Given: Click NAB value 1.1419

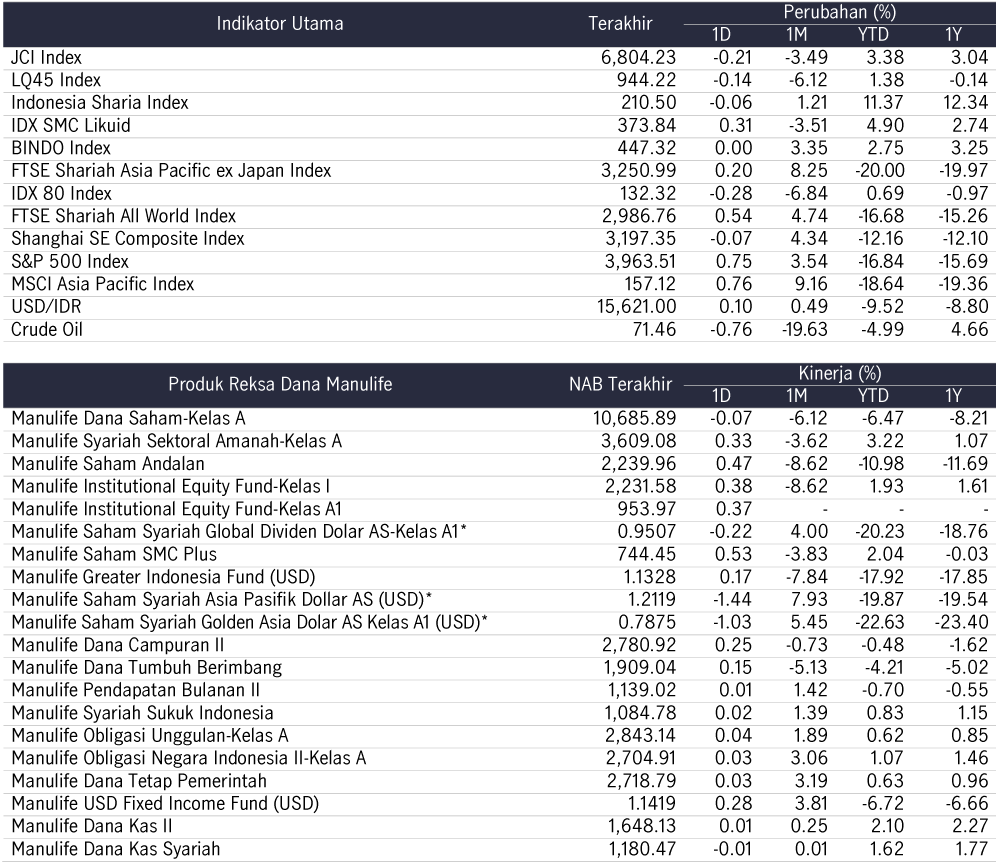Looking at the screenshot, I should click(652, 804).
